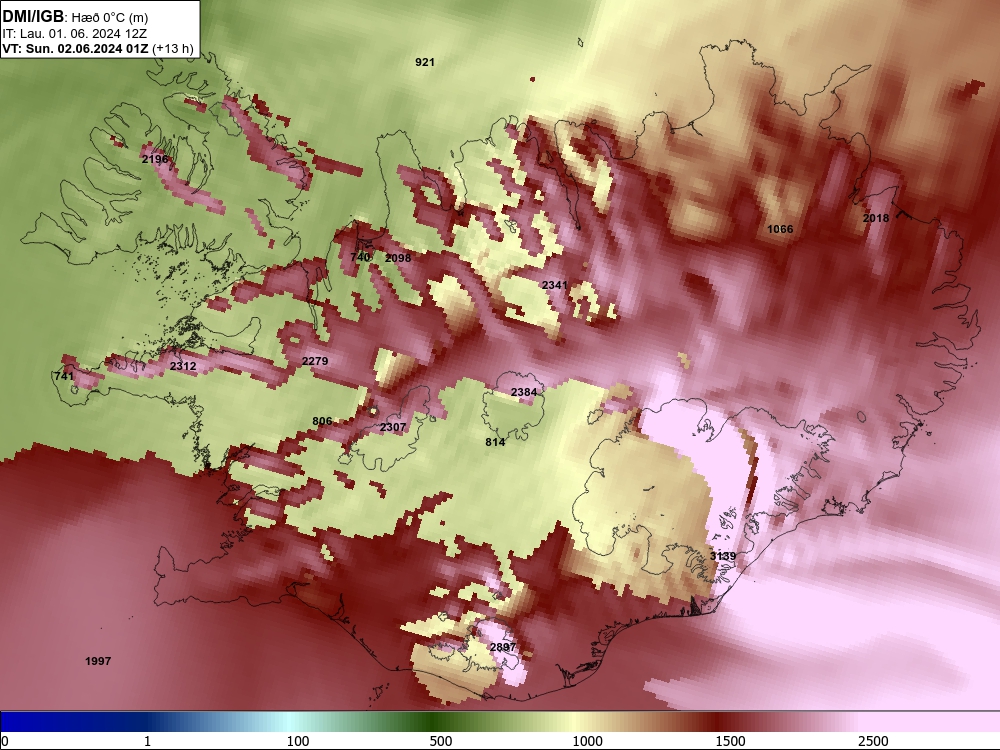The height and width of the screenshot is (750, 1000).
Task: Select the 2897 label on the south coast
Action: tap(503, 647)
